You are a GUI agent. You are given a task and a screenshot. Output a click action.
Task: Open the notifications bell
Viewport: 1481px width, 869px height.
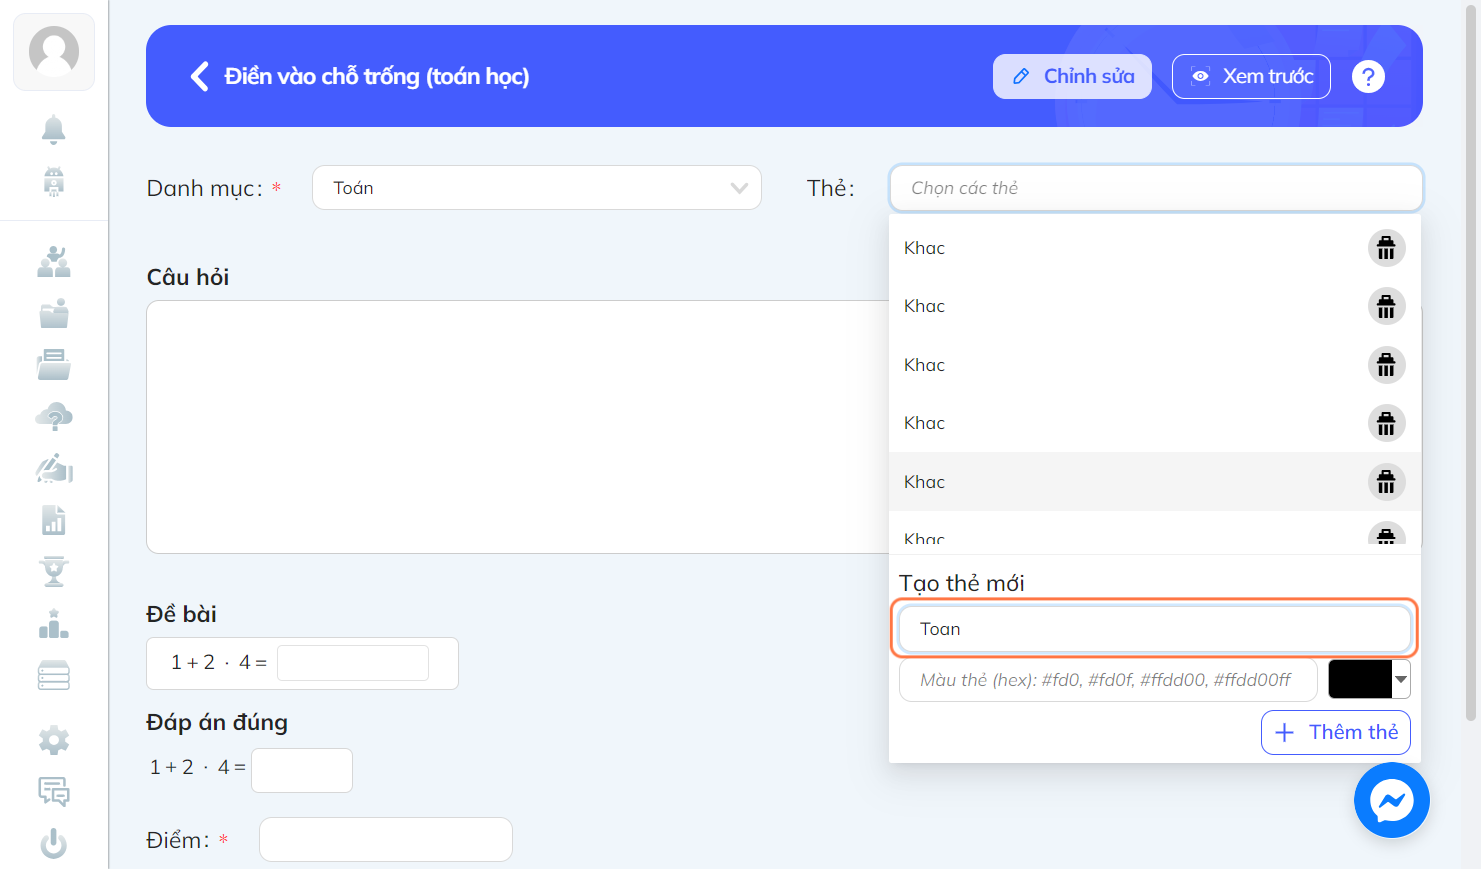54,130
